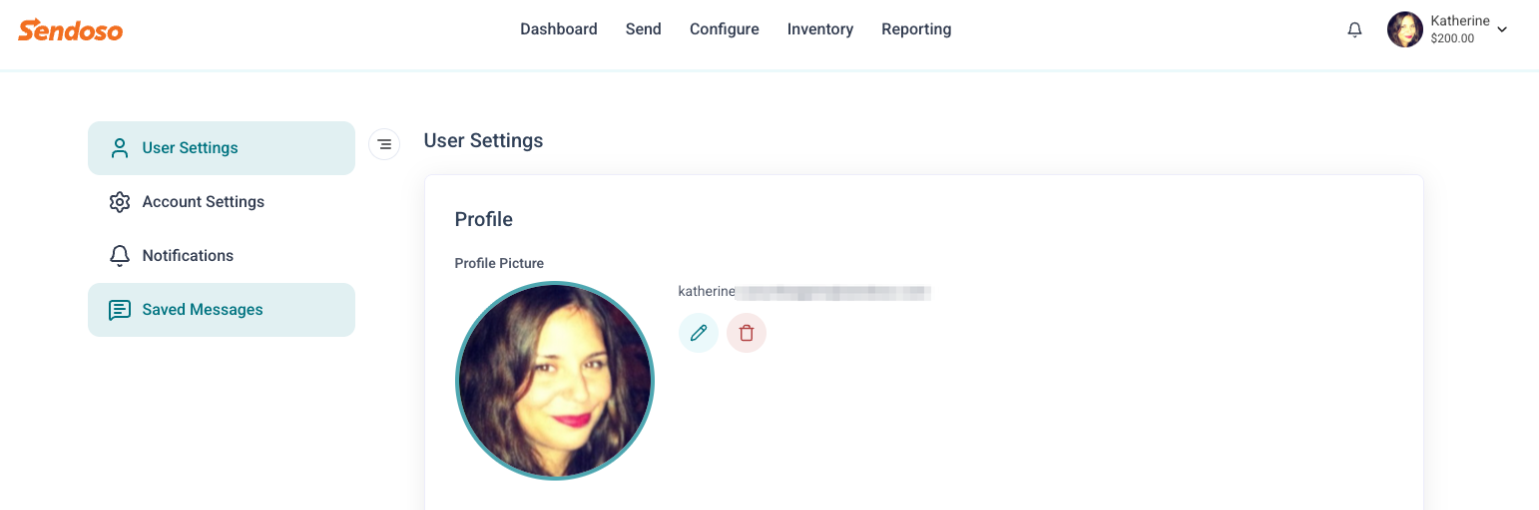Click the Sendoso logo
Image resolution: width=1539 pixels, height=510 pixels.
click(70, 30)
